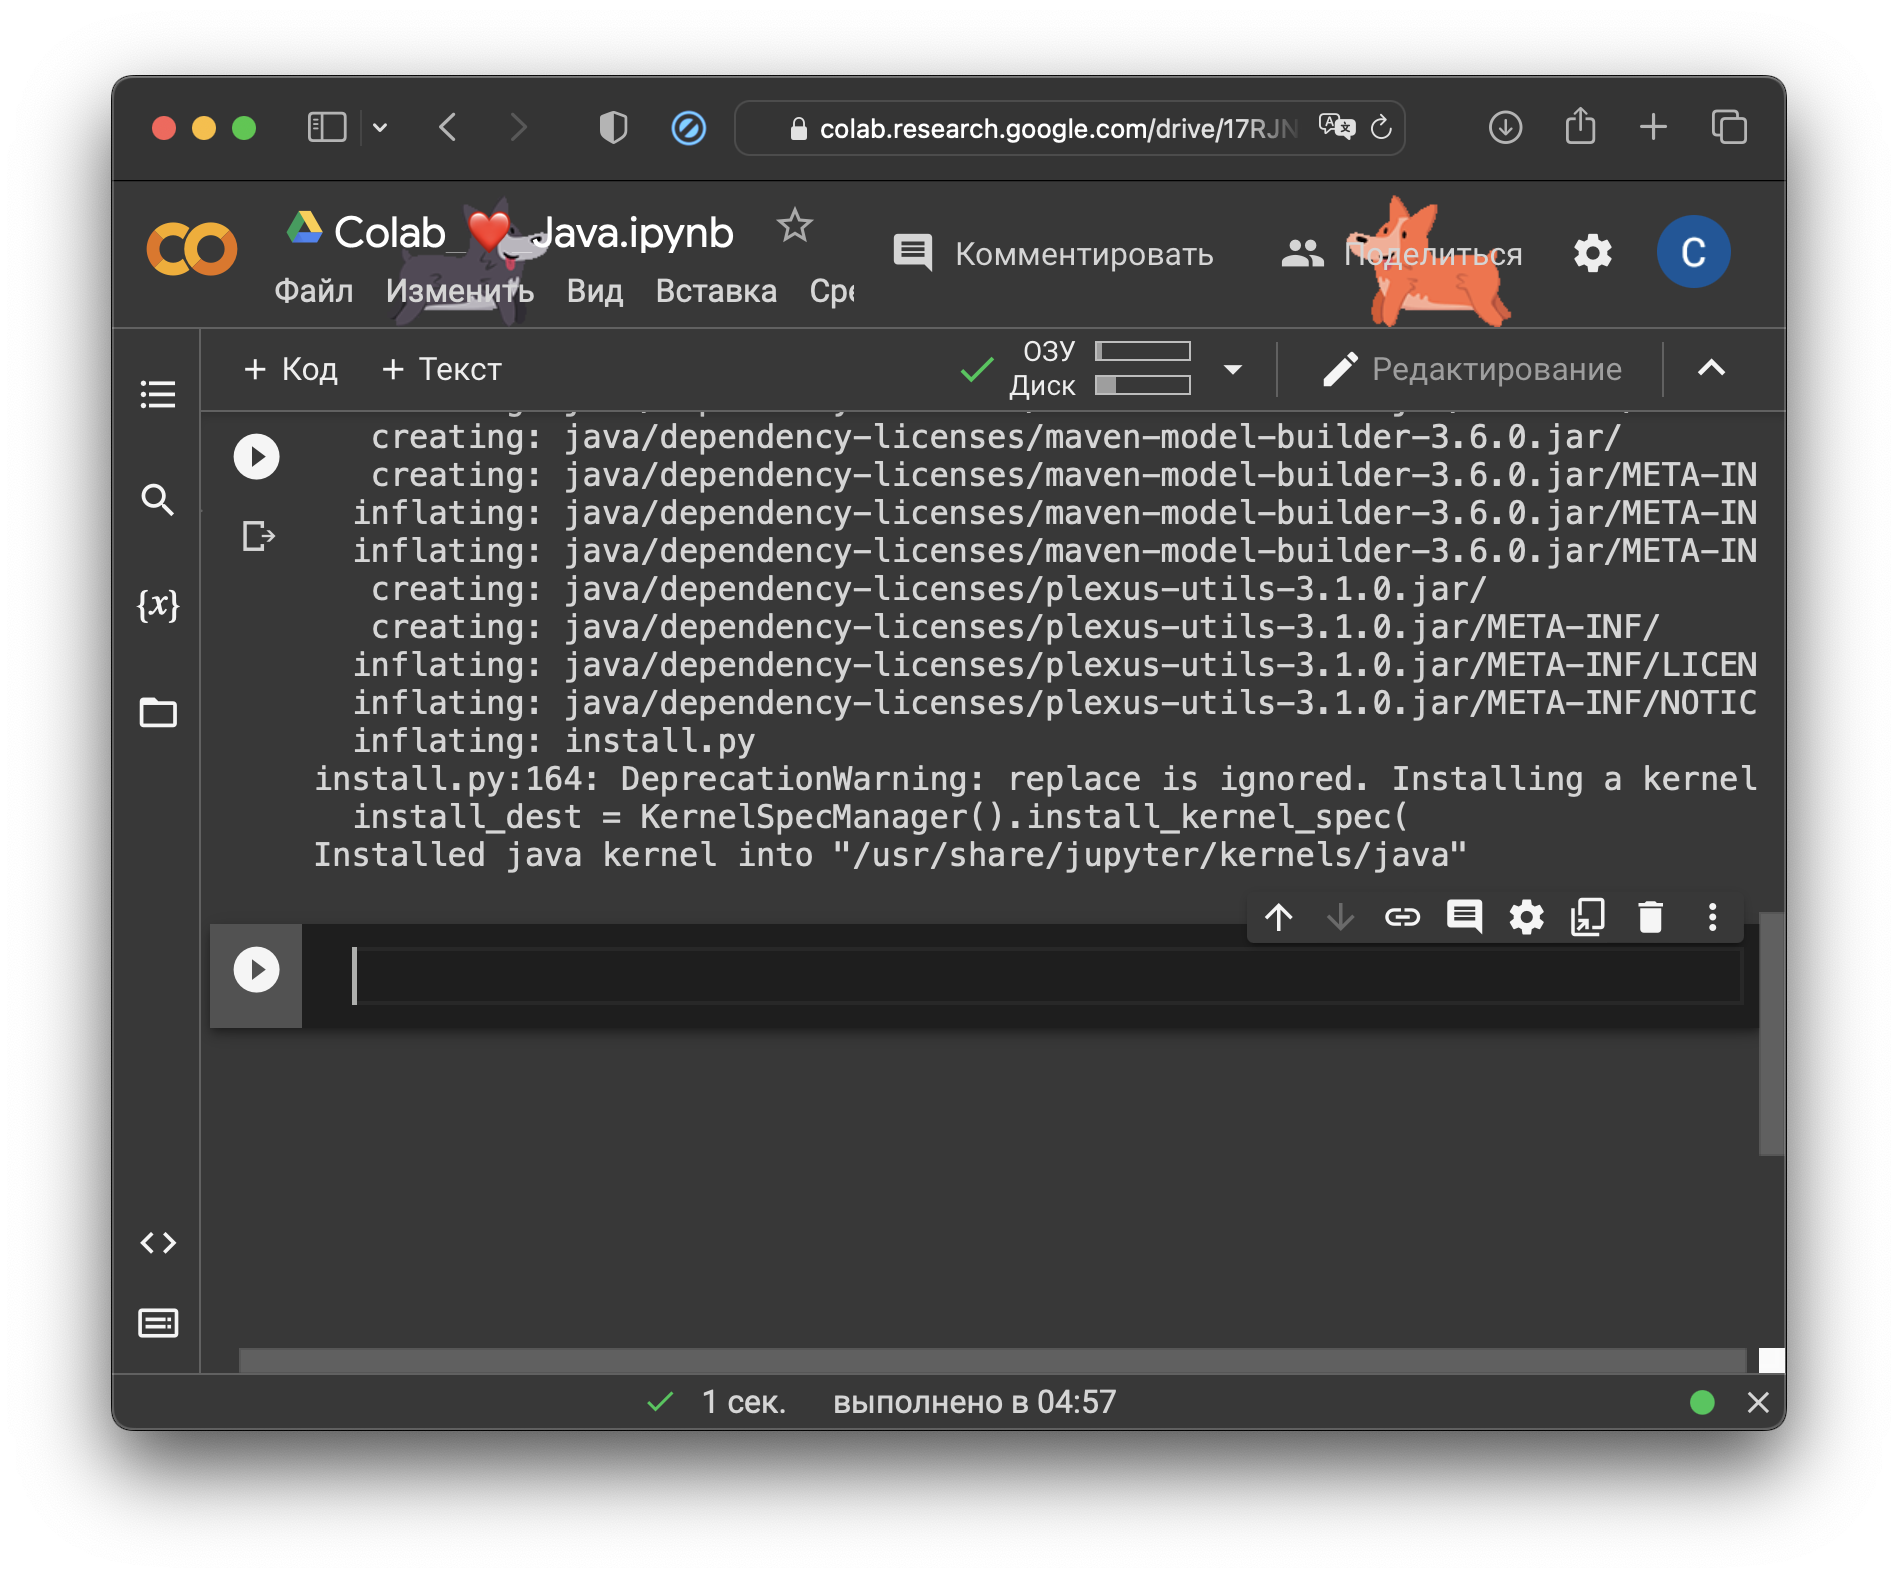Click the ОЗУ usage bar
1898x1578 pixels.
click(1143, 351)
